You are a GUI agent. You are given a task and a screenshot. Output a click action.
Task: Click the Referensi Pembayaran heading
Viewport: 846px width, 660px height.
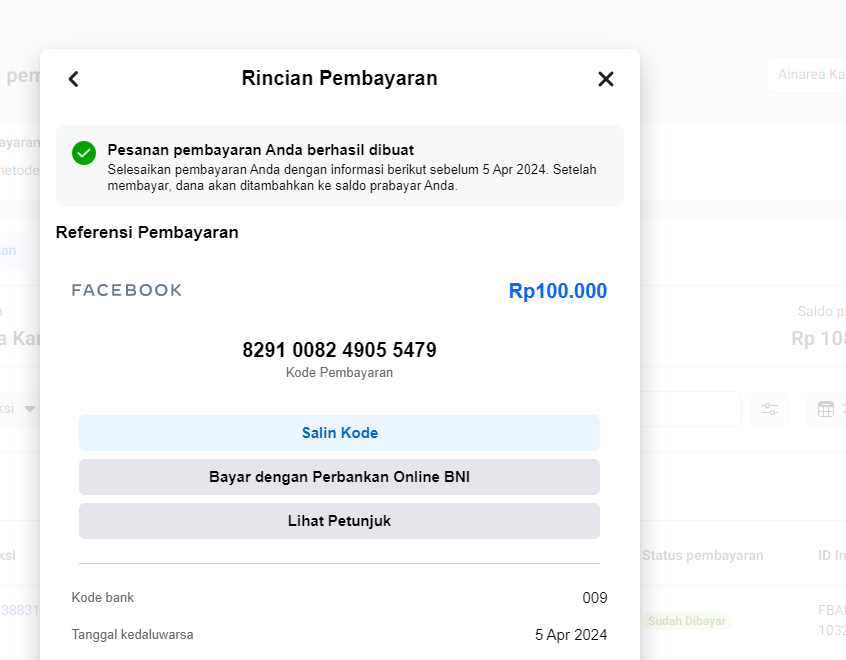[147, 233]
